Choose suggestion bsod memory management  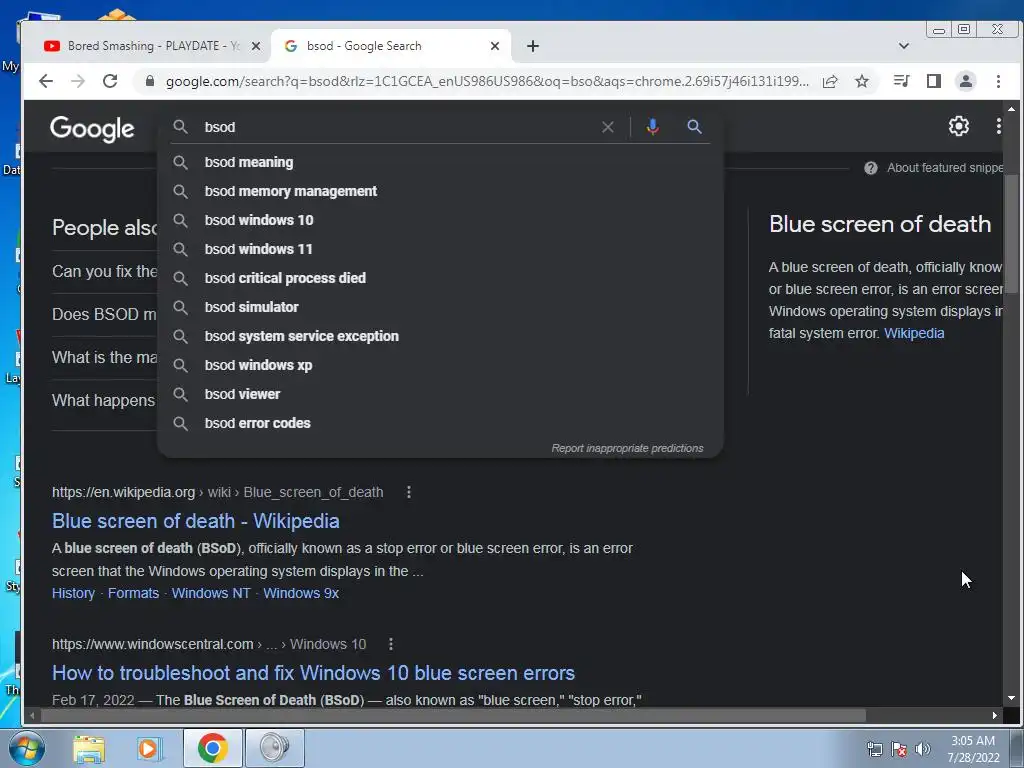pyautogui.click(x=440, y=191)
